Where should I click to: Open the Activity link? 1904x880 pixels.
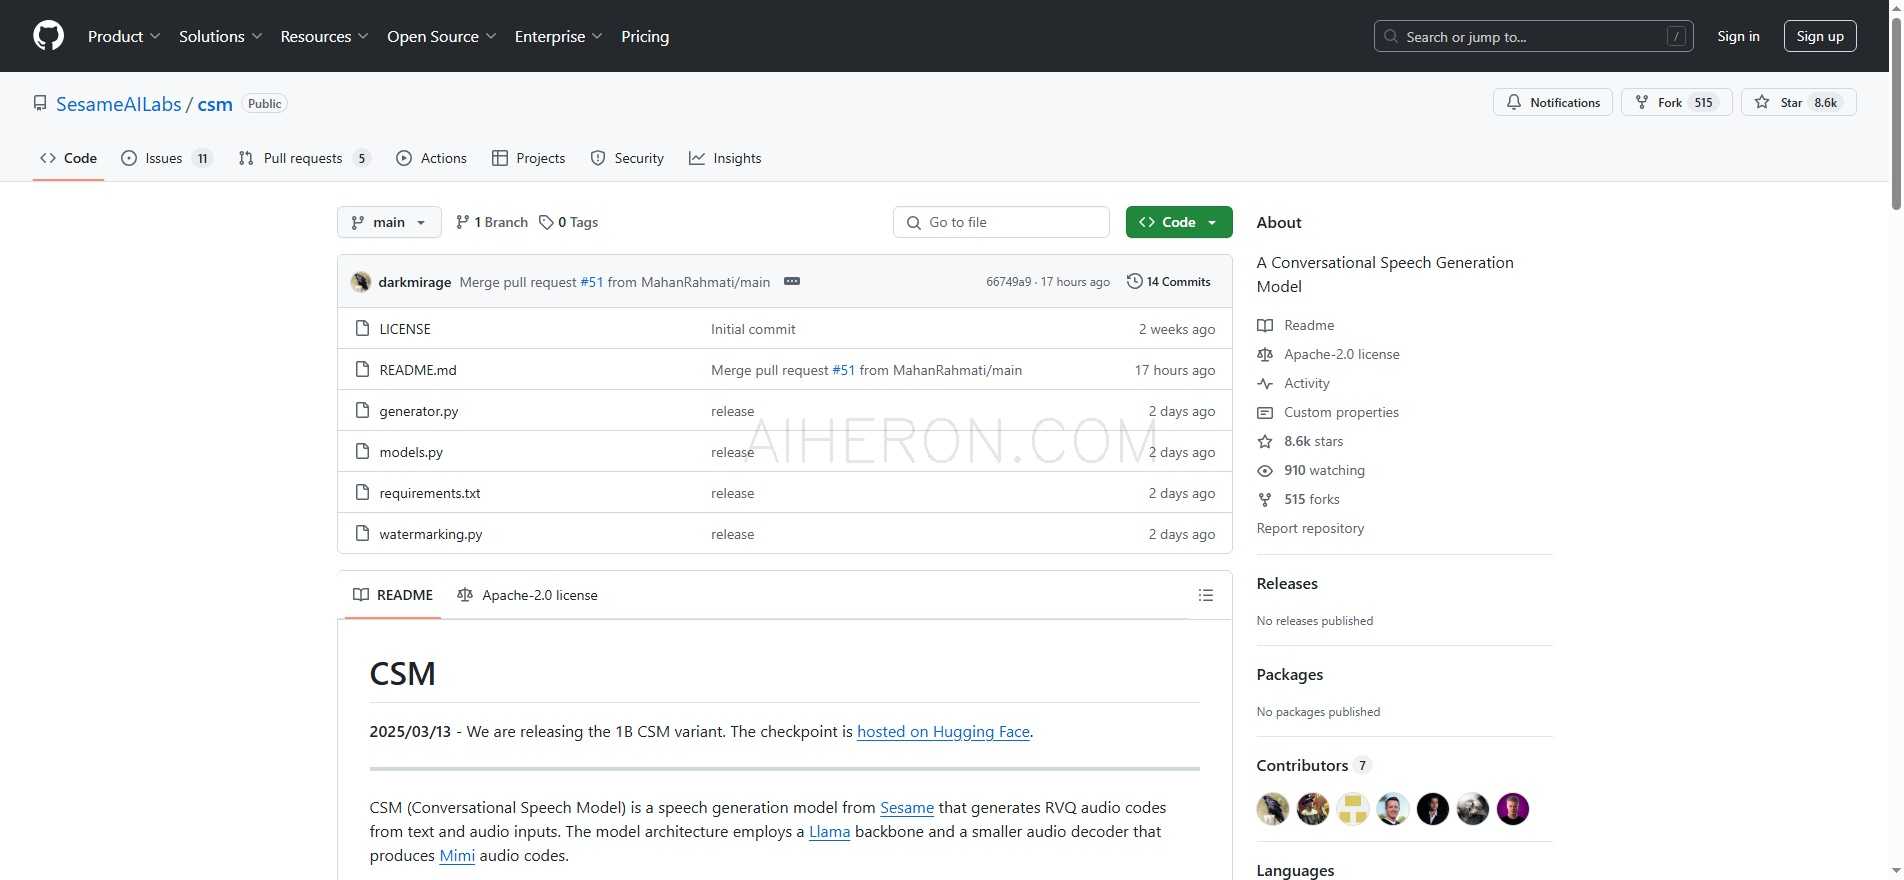1306,383
